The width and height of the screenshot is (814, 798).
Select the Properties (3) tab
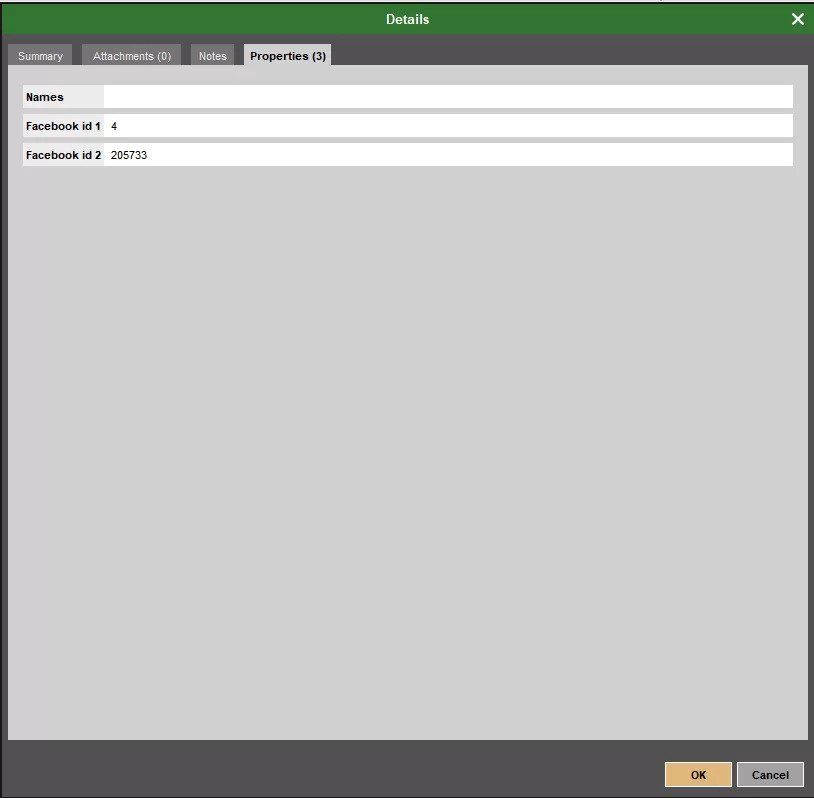click(288, 56)
